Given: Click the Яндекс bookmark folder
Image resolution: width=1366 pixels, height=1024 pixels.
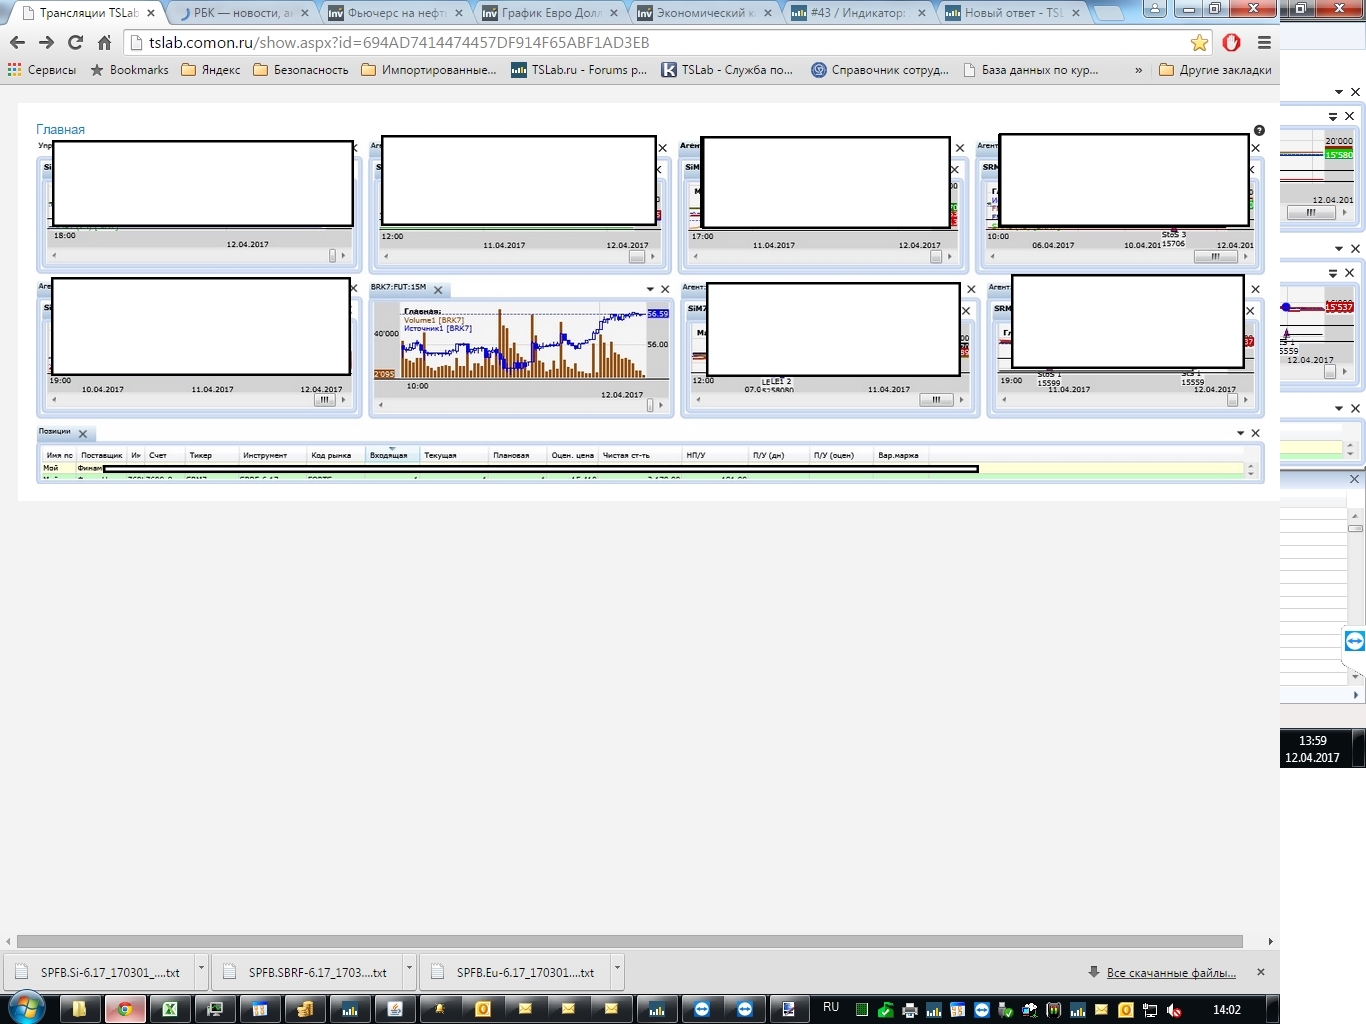Looking at the screenshot, I should 210,70.
